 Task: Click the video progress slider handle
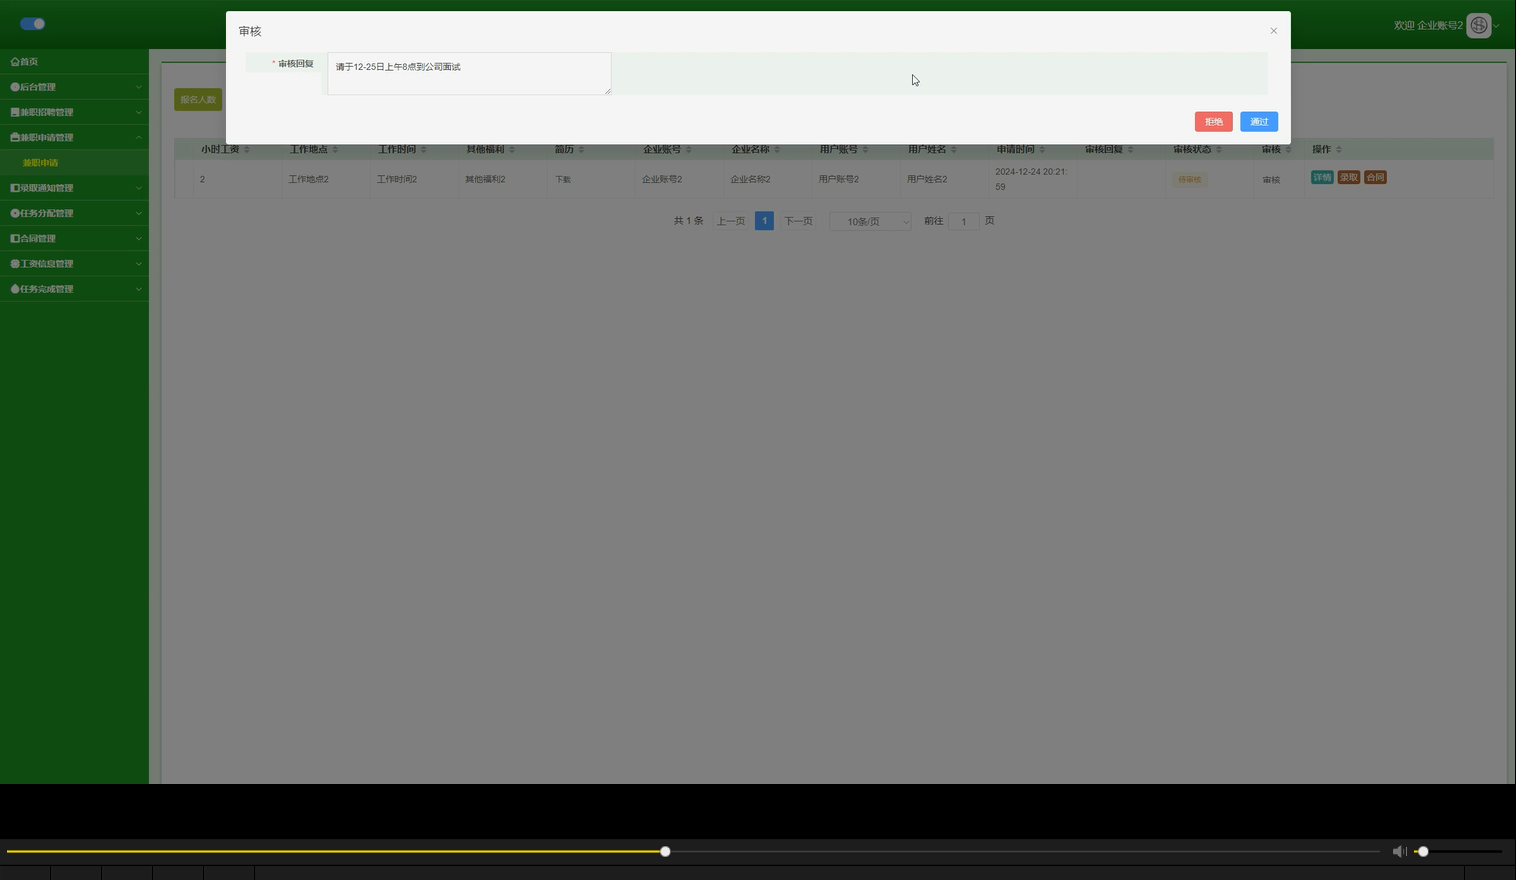click(x=665, y=851)
